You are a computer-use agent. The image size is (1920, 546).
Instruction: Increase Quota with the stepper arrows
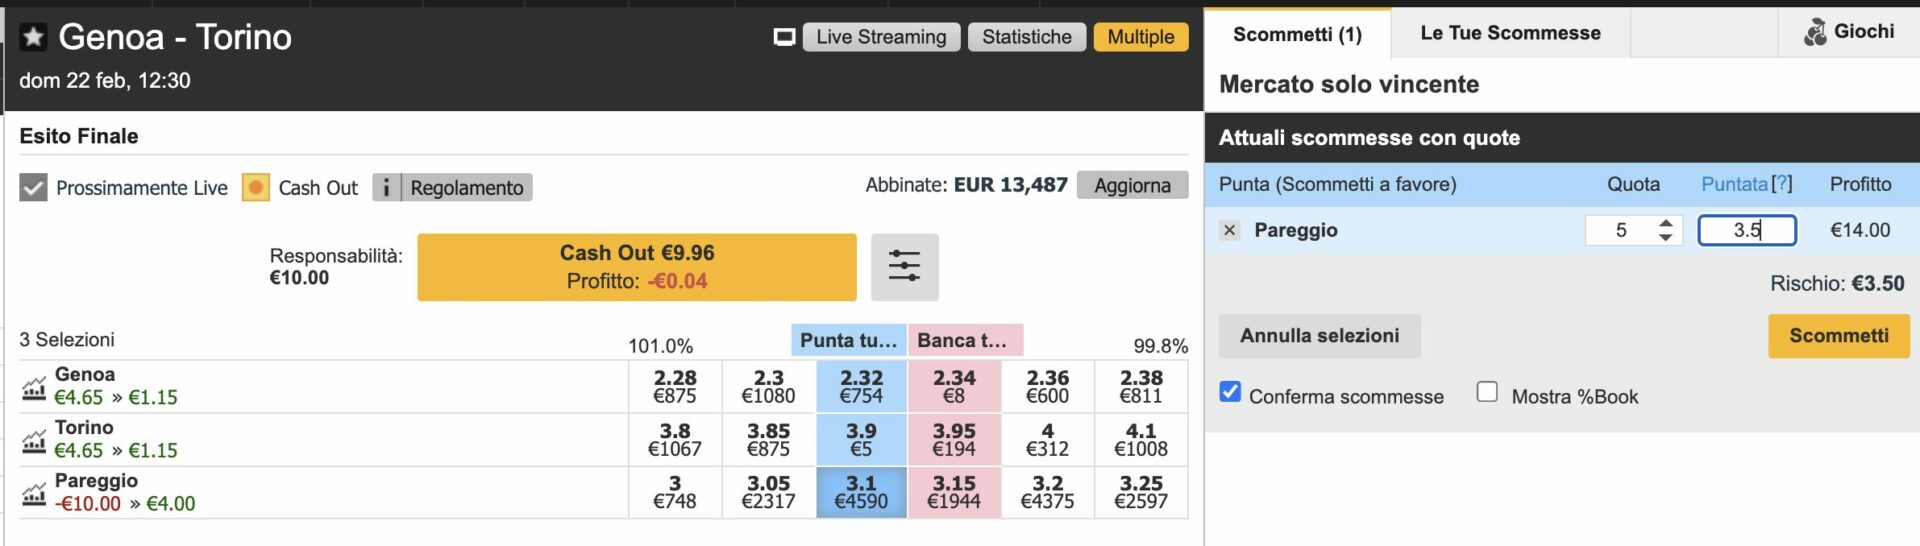tap(1665, 223)
